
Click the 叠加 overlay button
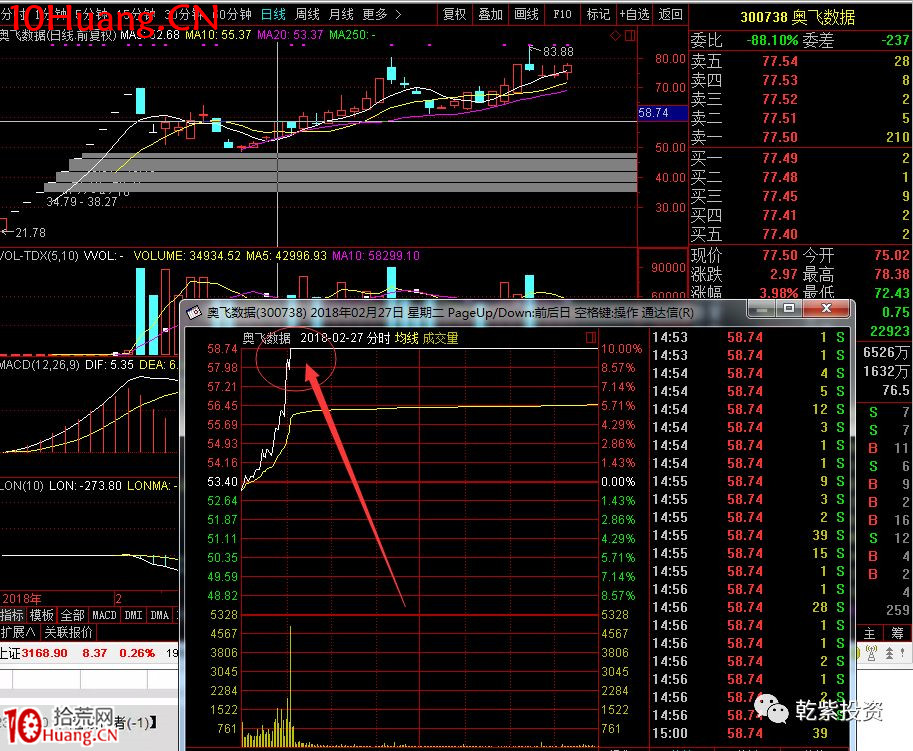[x=490, y=14]
